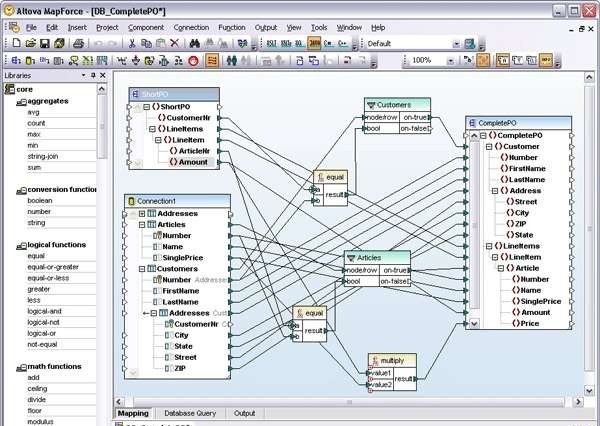Click the CompletePO component header icon
The image size is (600, 426).
coord(472,123)
